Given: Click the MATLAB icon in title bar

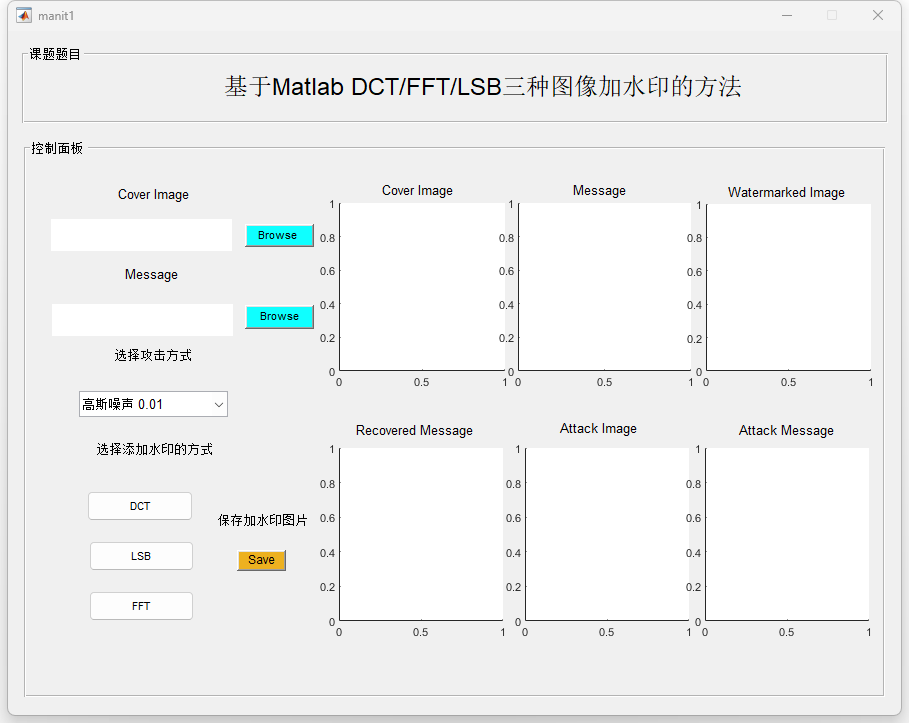Looking at the screenshot, I should (x=24, y=16).
